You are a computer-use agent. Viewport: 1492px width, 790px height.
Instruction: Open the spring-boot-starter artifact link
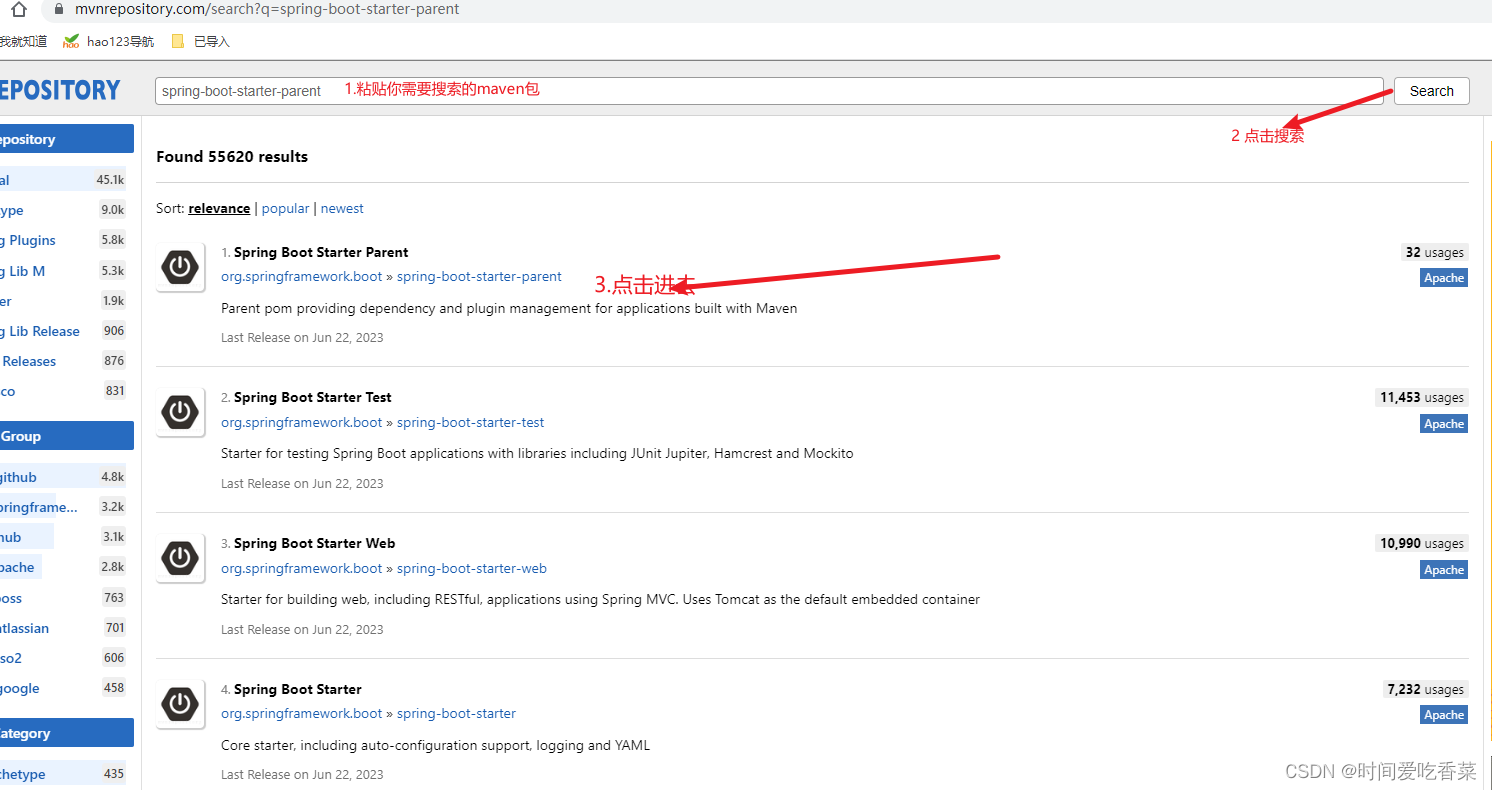point(456,713)
